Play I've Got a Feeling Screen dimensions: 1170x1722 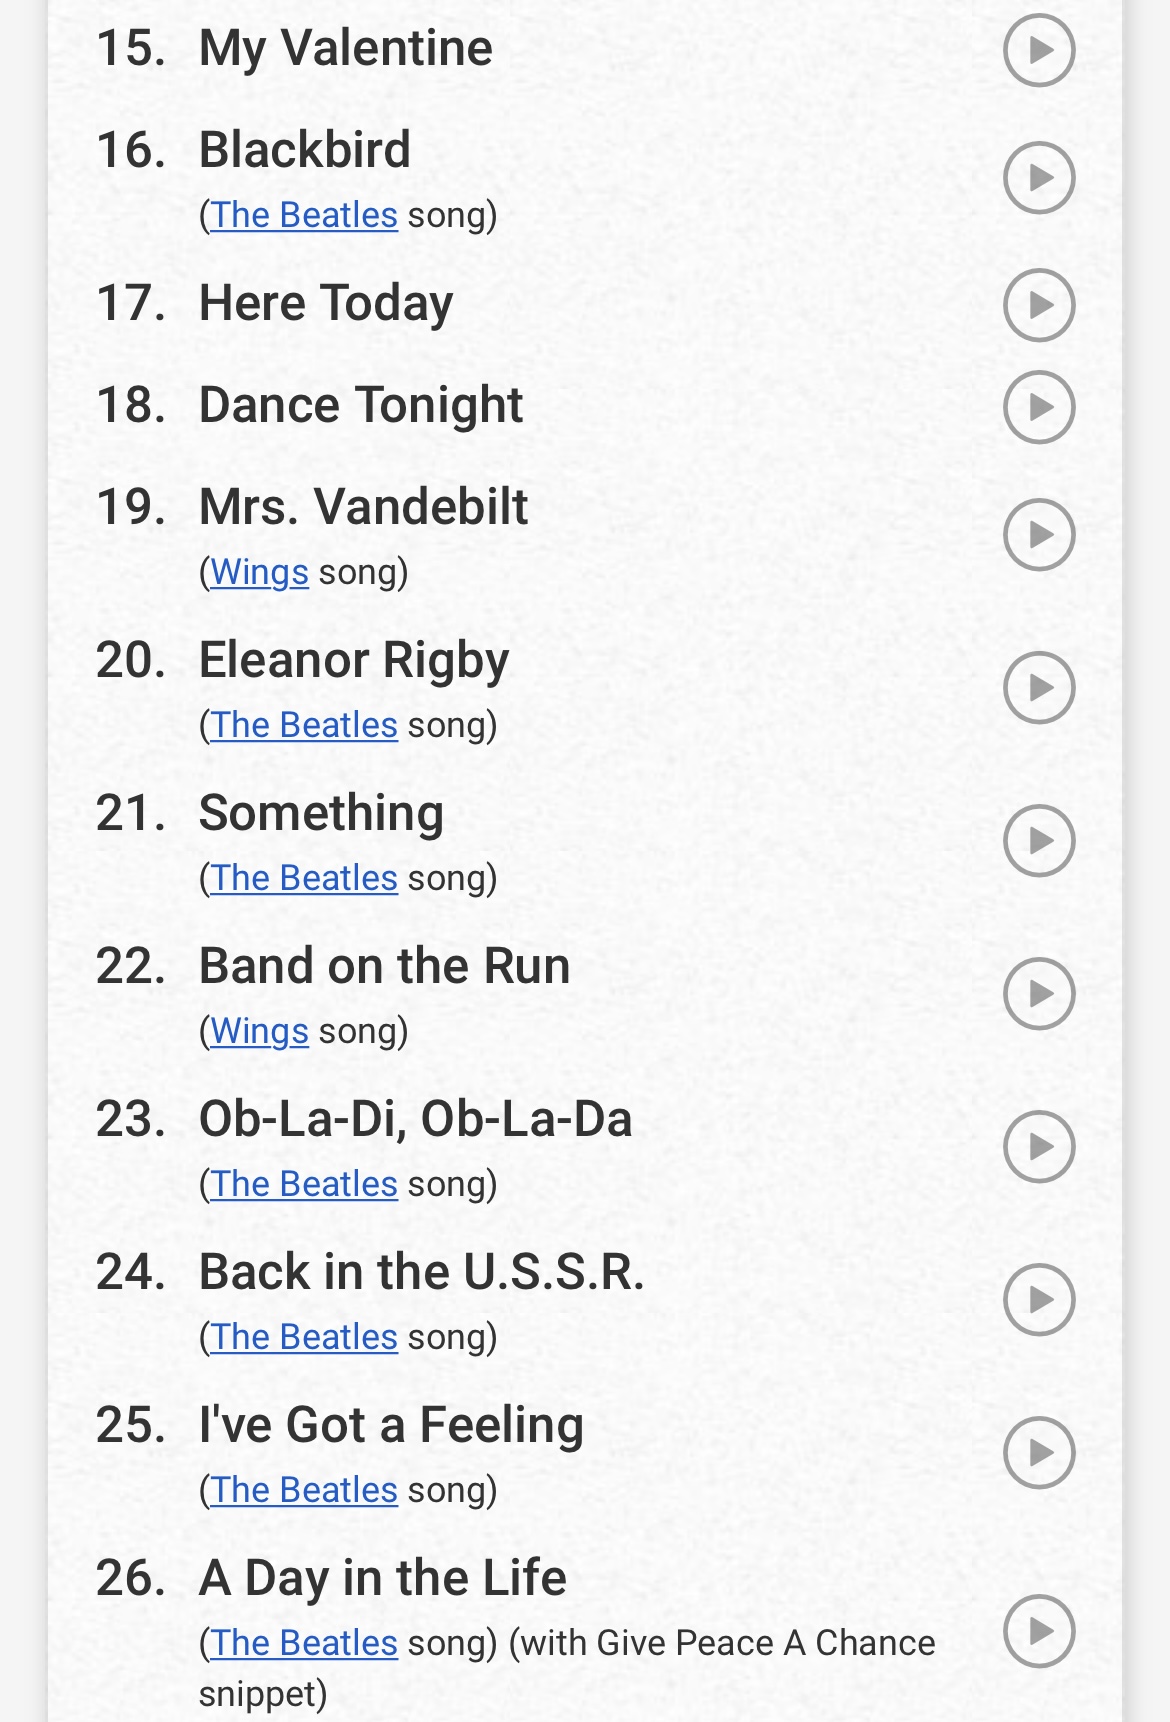(1039, 1452)
